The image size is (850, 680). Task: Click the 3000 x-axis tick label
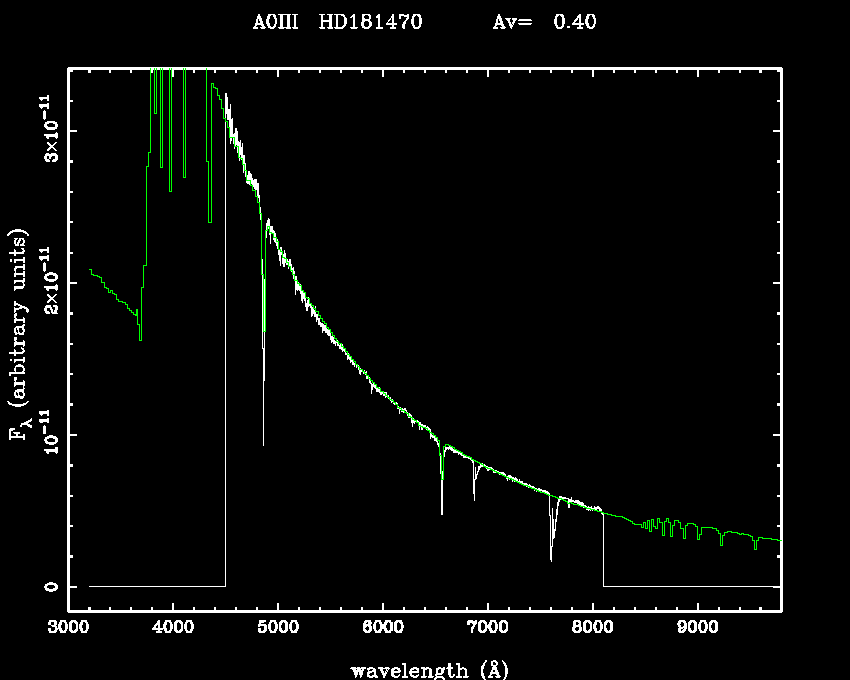(x=68, y=628)
